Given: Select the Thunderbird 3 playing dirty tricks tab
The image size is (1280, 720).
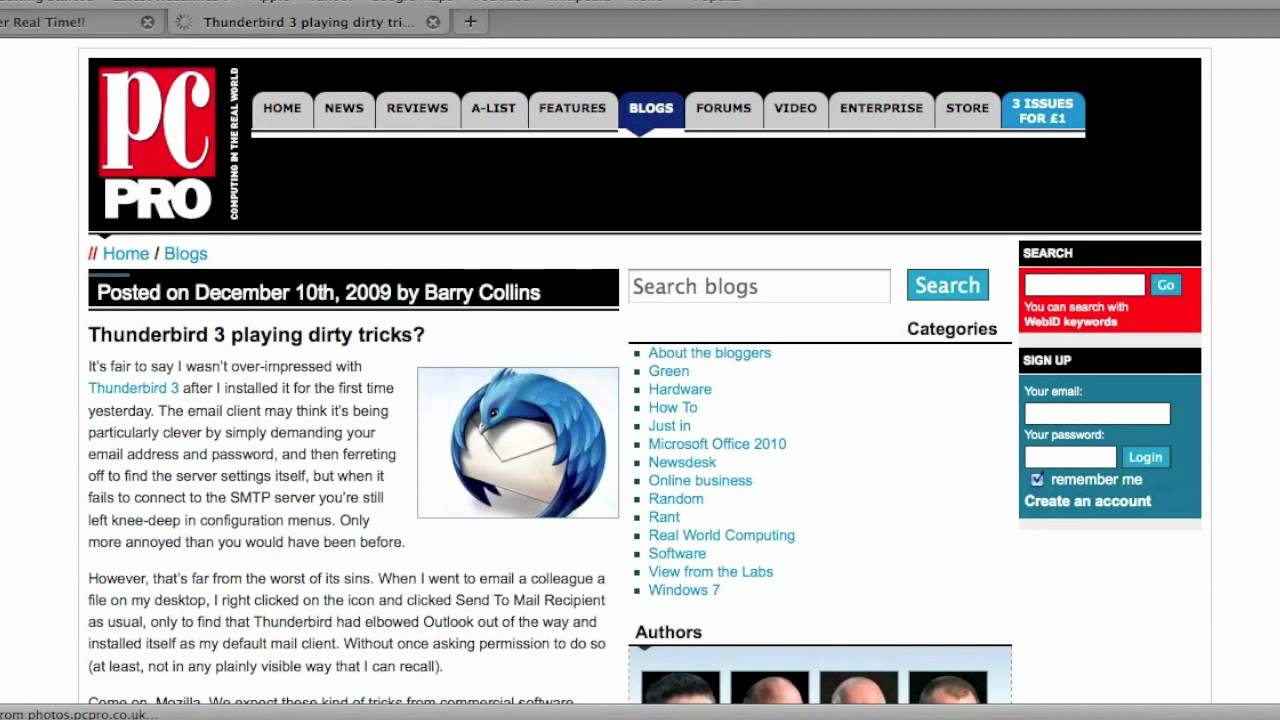Looking at the screenshot, I should tap(309, 22).
